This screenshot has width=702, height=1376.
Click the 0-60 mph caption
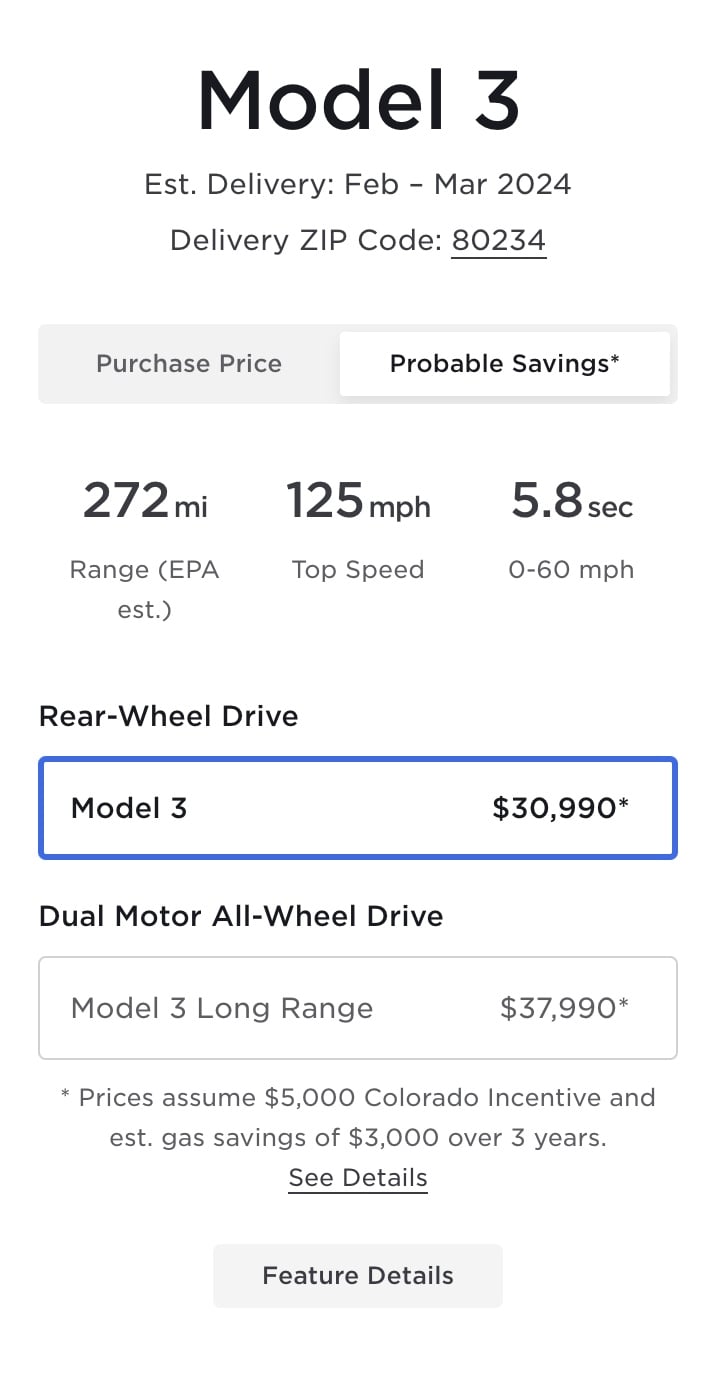pyautogui.click(x=571, y=570)
